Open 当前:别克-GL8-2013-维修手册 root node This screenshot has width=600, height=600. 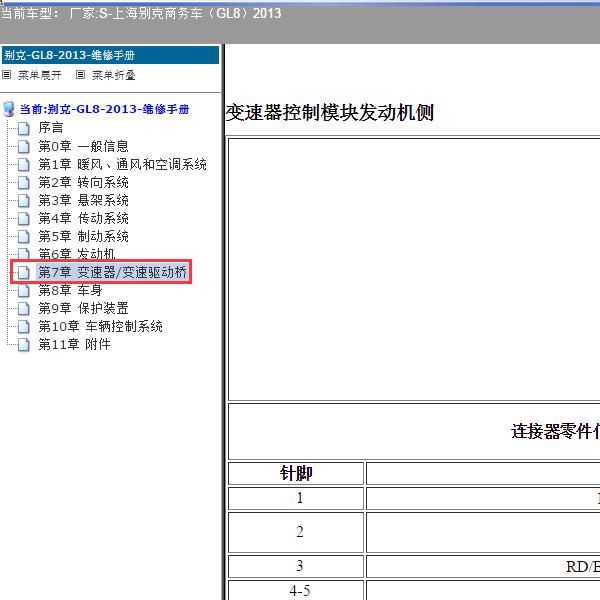click(x=104, y=109)
